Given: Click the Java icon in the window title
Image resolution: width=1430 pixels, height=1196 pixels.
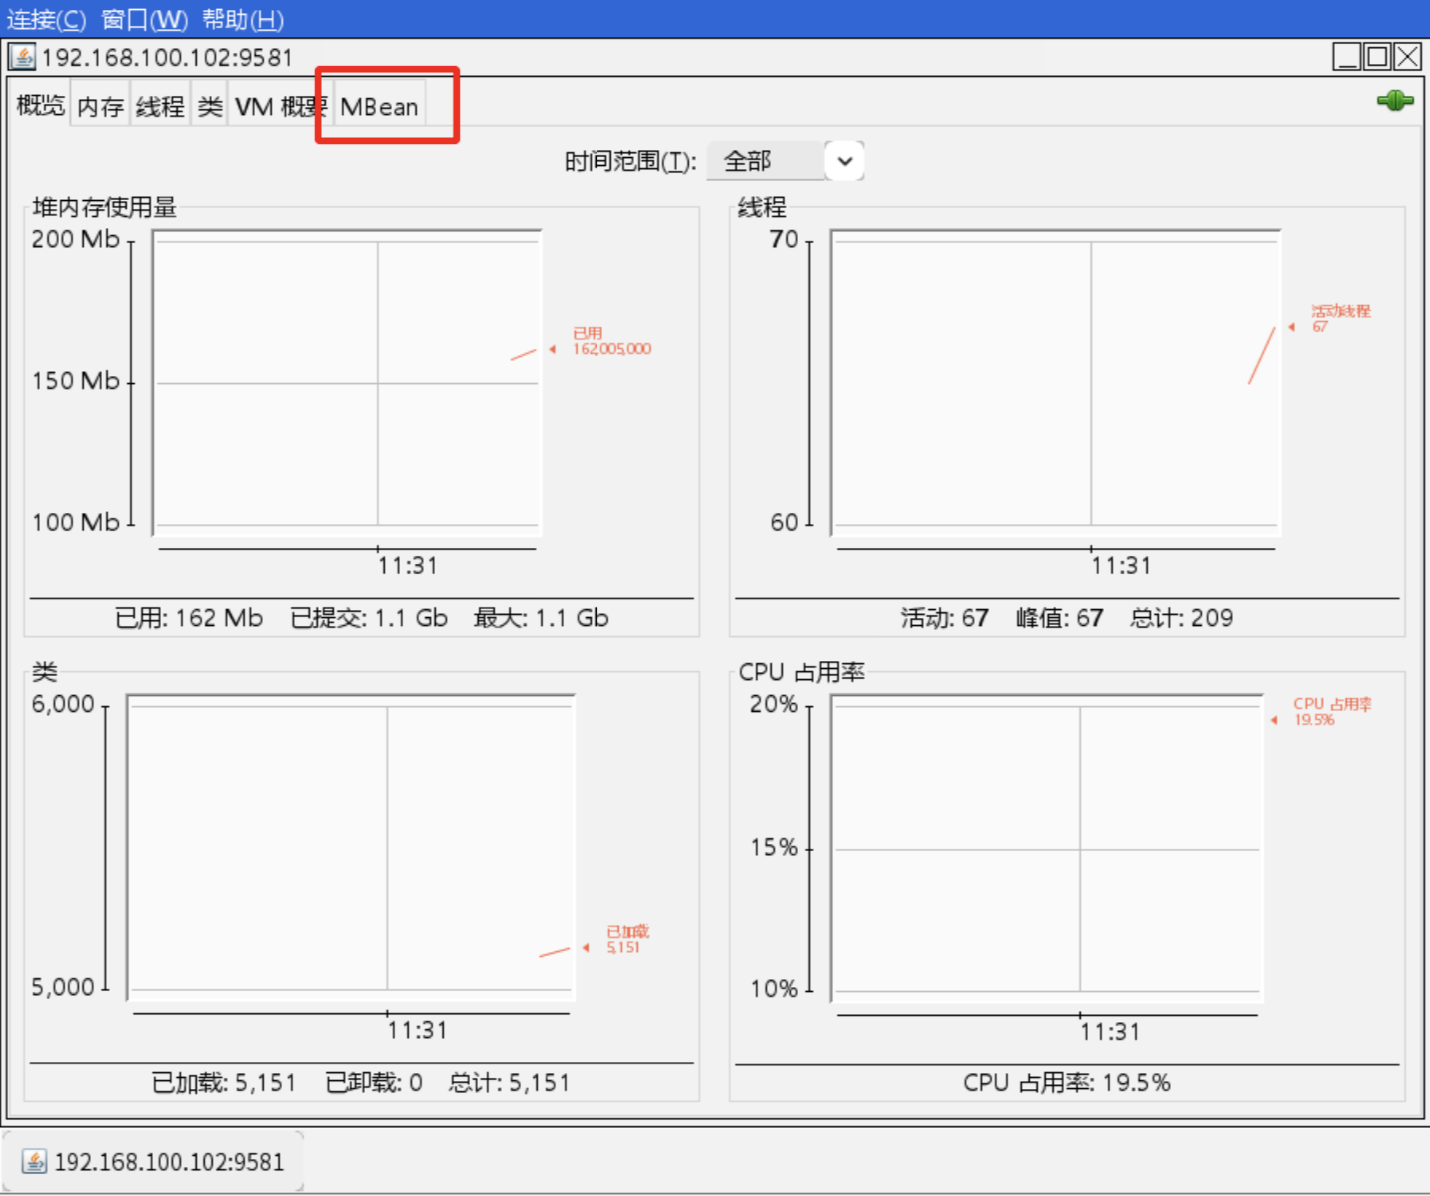Looking at the screenshot, I should point(22,57).
